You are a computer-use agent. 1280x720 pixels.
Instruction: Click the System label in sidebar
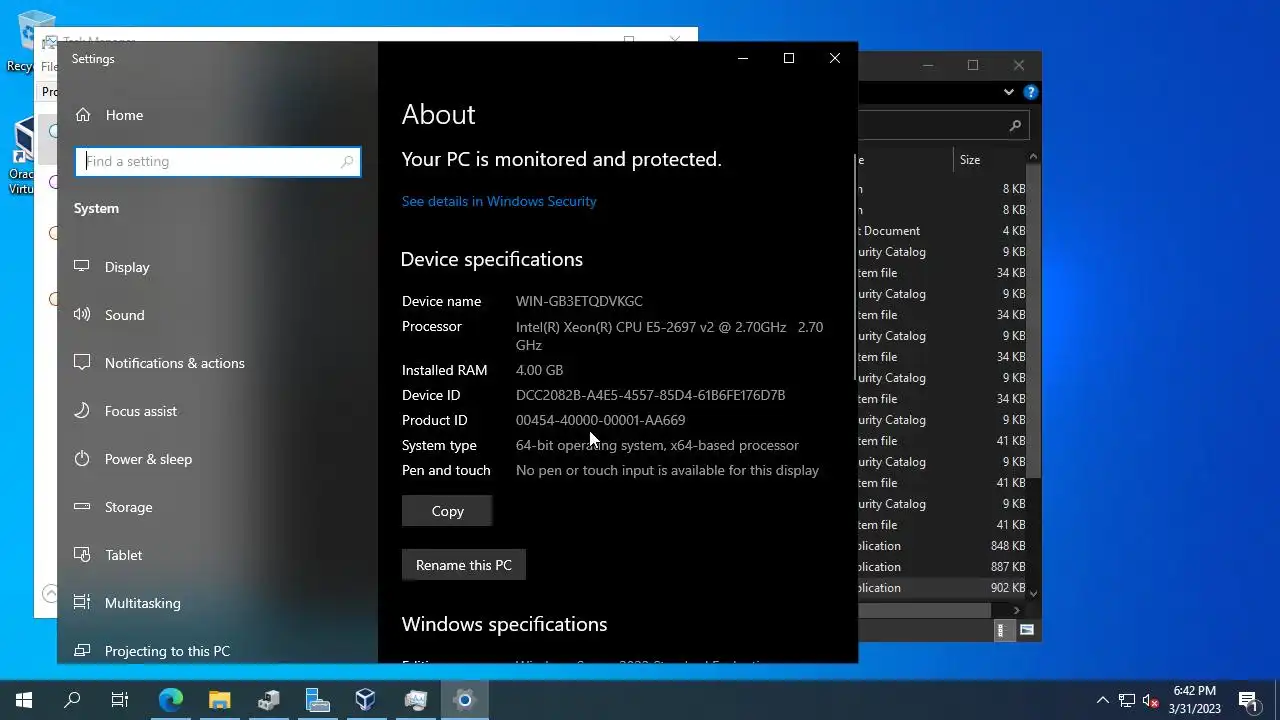pos(96,208)
